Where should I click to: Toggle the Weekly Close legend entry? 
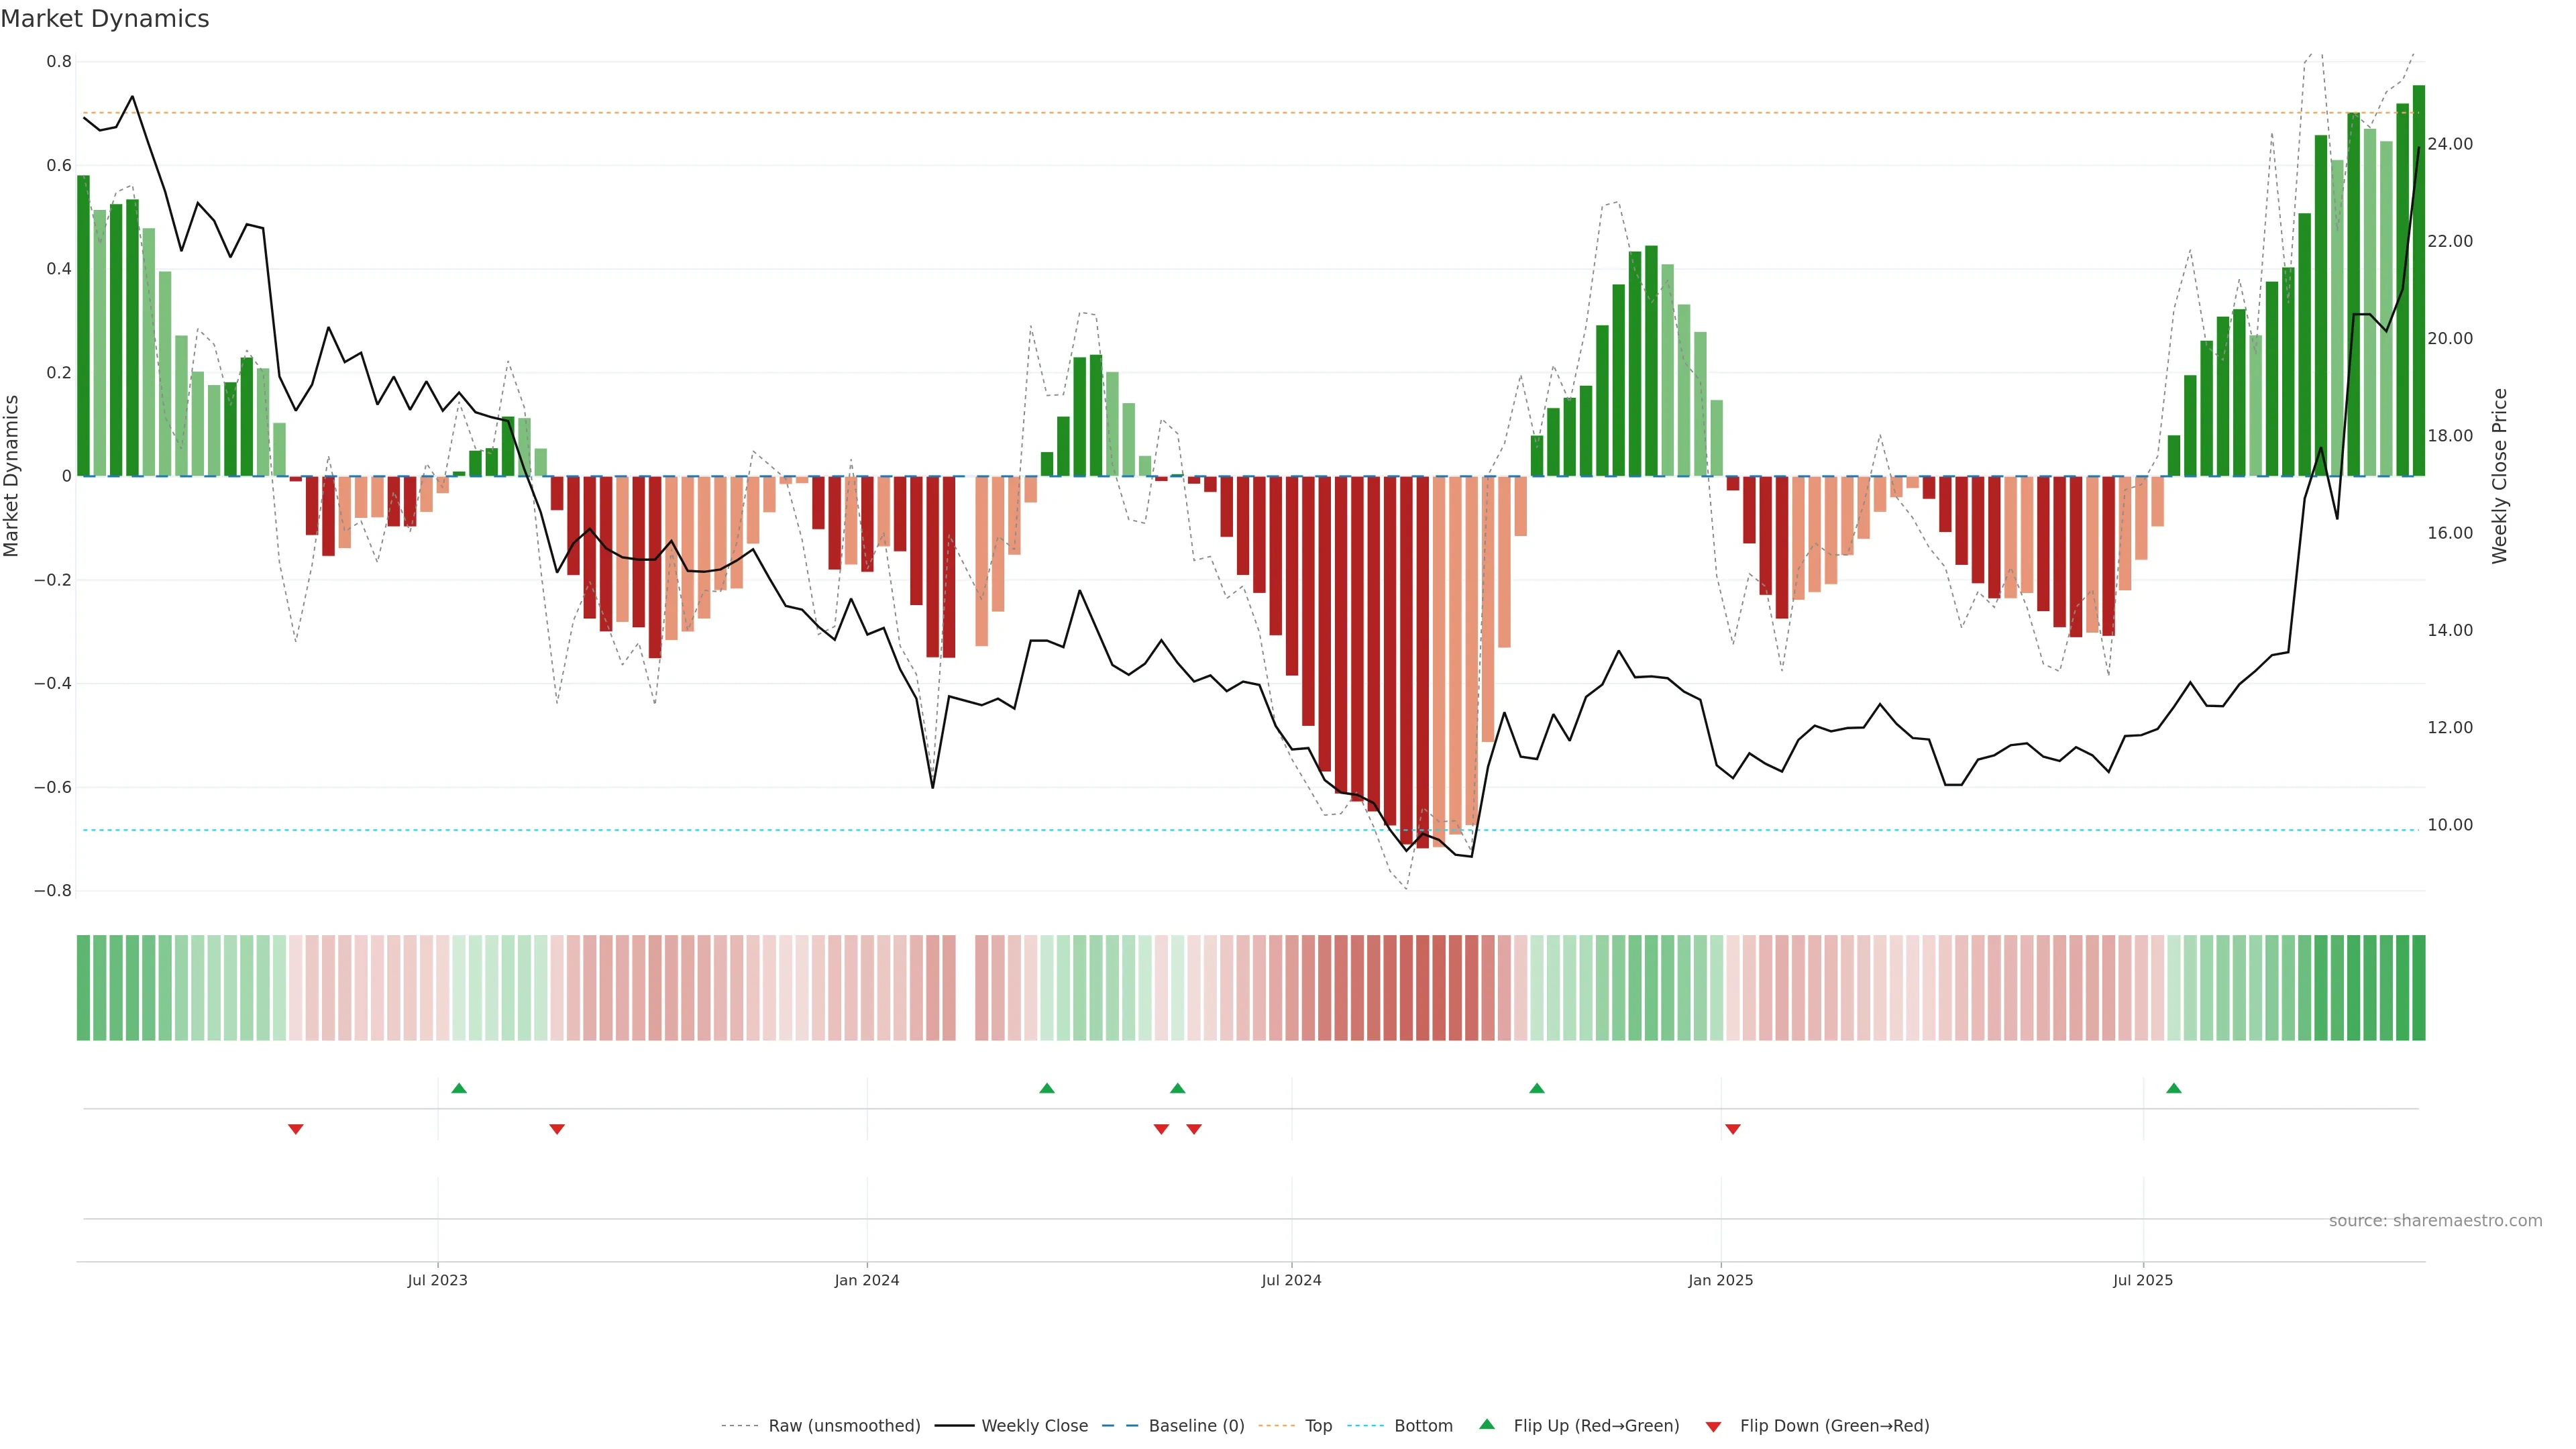(x=1034, y=1426)
